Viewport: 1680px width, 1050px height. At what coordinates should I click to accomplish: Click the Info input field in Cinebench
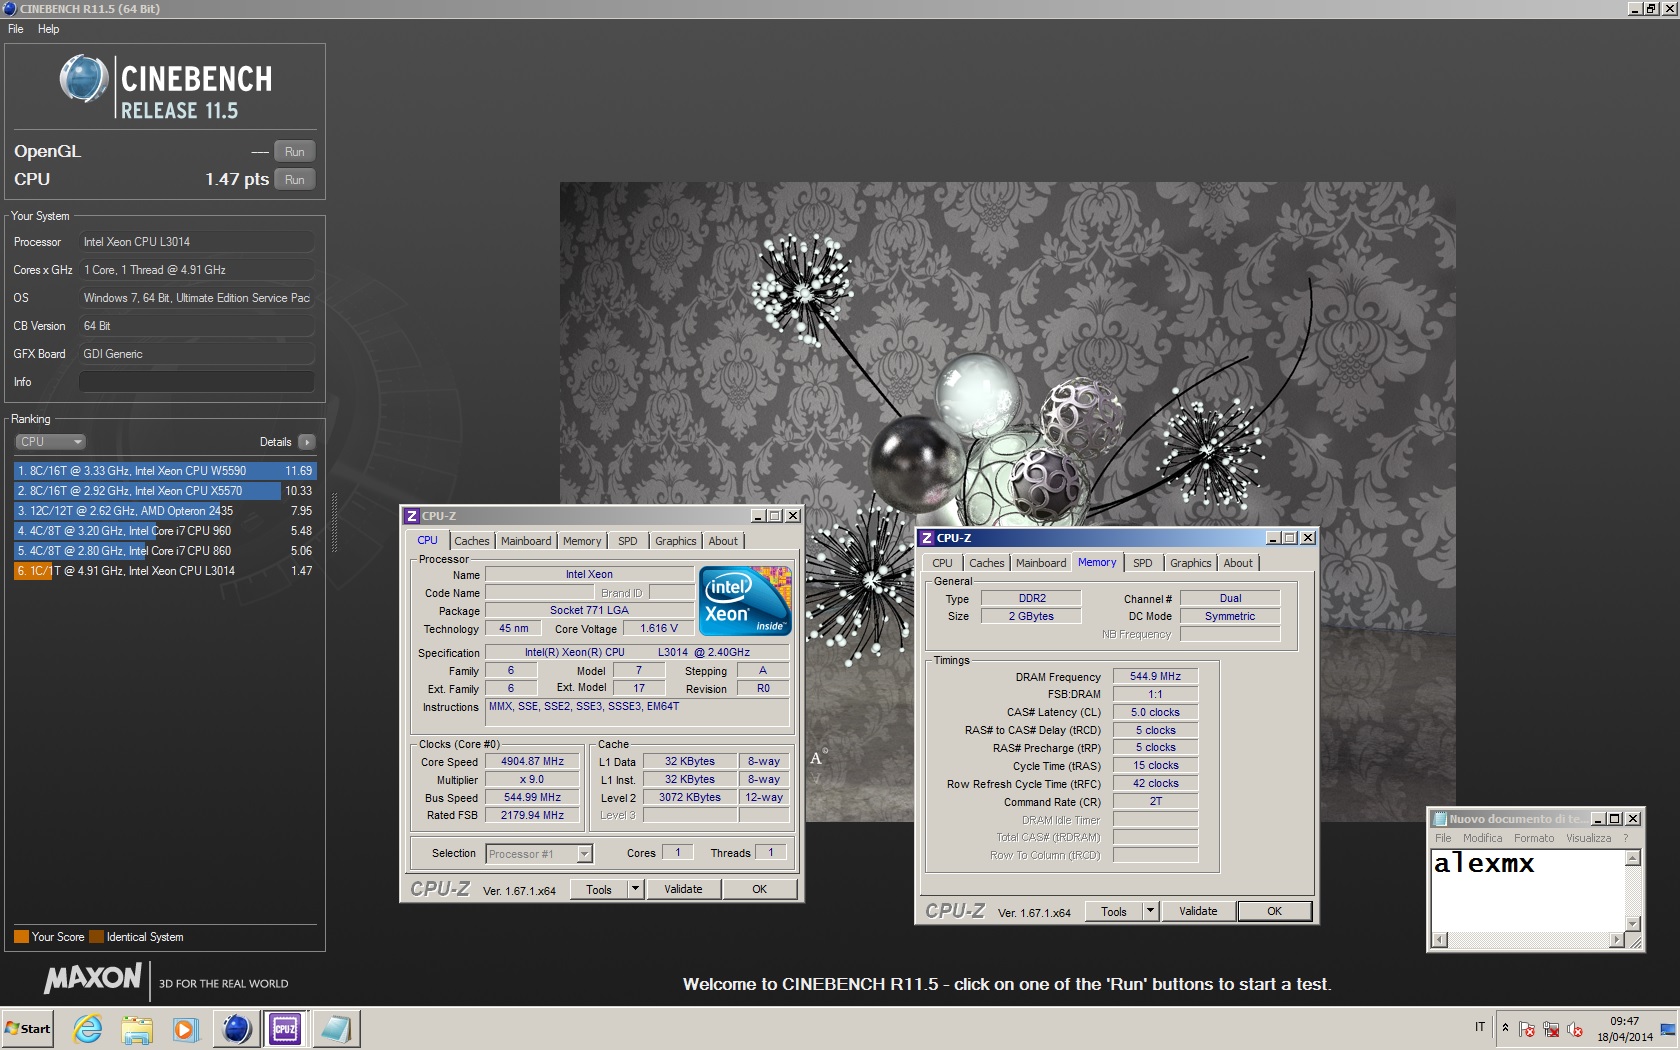point(197,382)
